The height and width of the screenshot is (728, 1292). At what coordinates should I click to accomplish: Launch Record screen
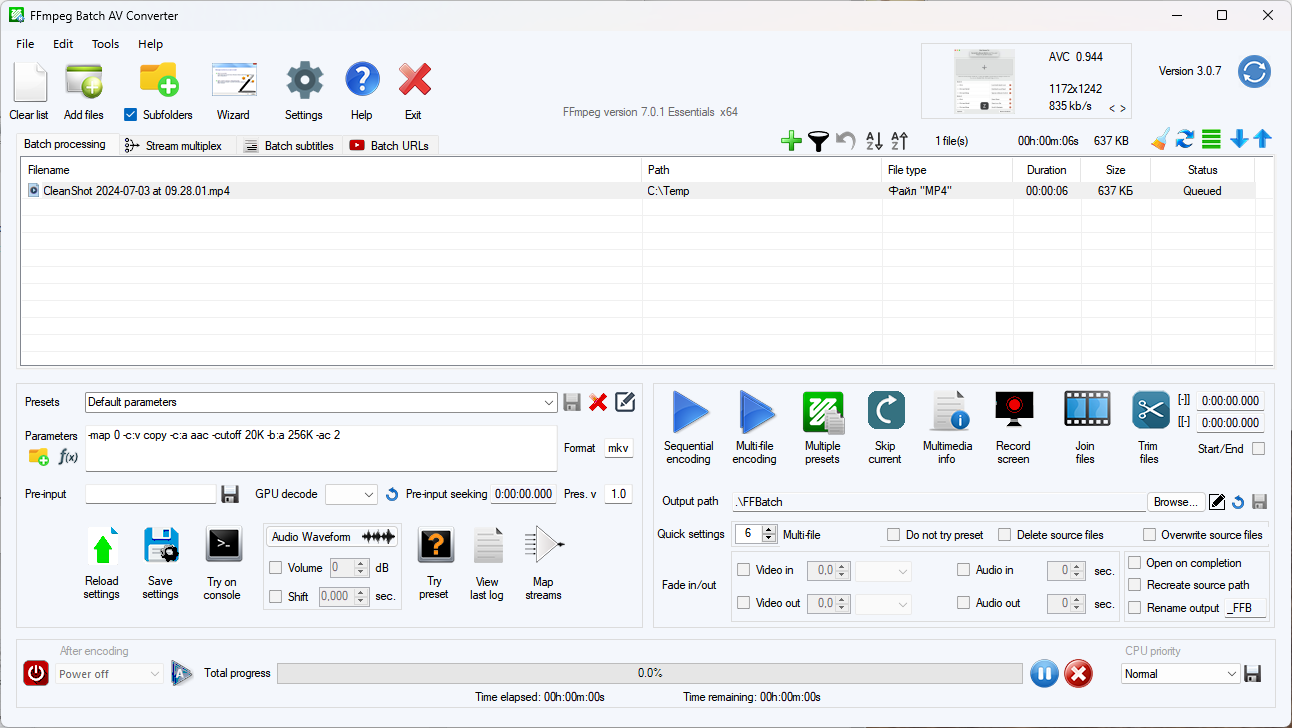point(1013,410)
